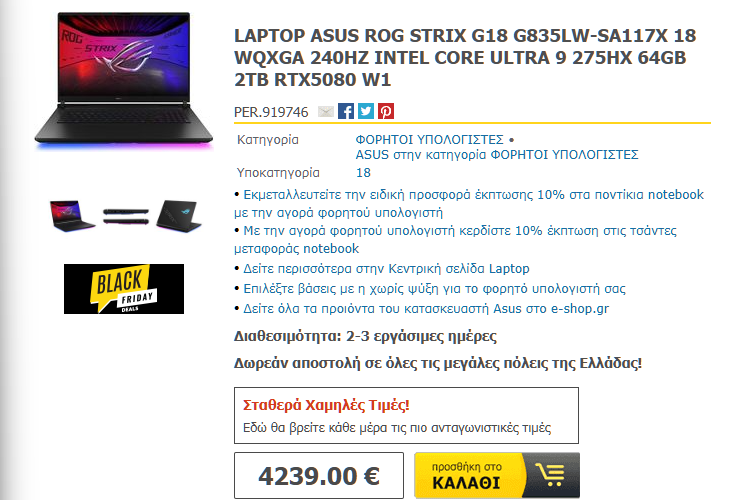Open the laptop cooling bases link
This screenshot has height=500, width=750.
(434, 289)
